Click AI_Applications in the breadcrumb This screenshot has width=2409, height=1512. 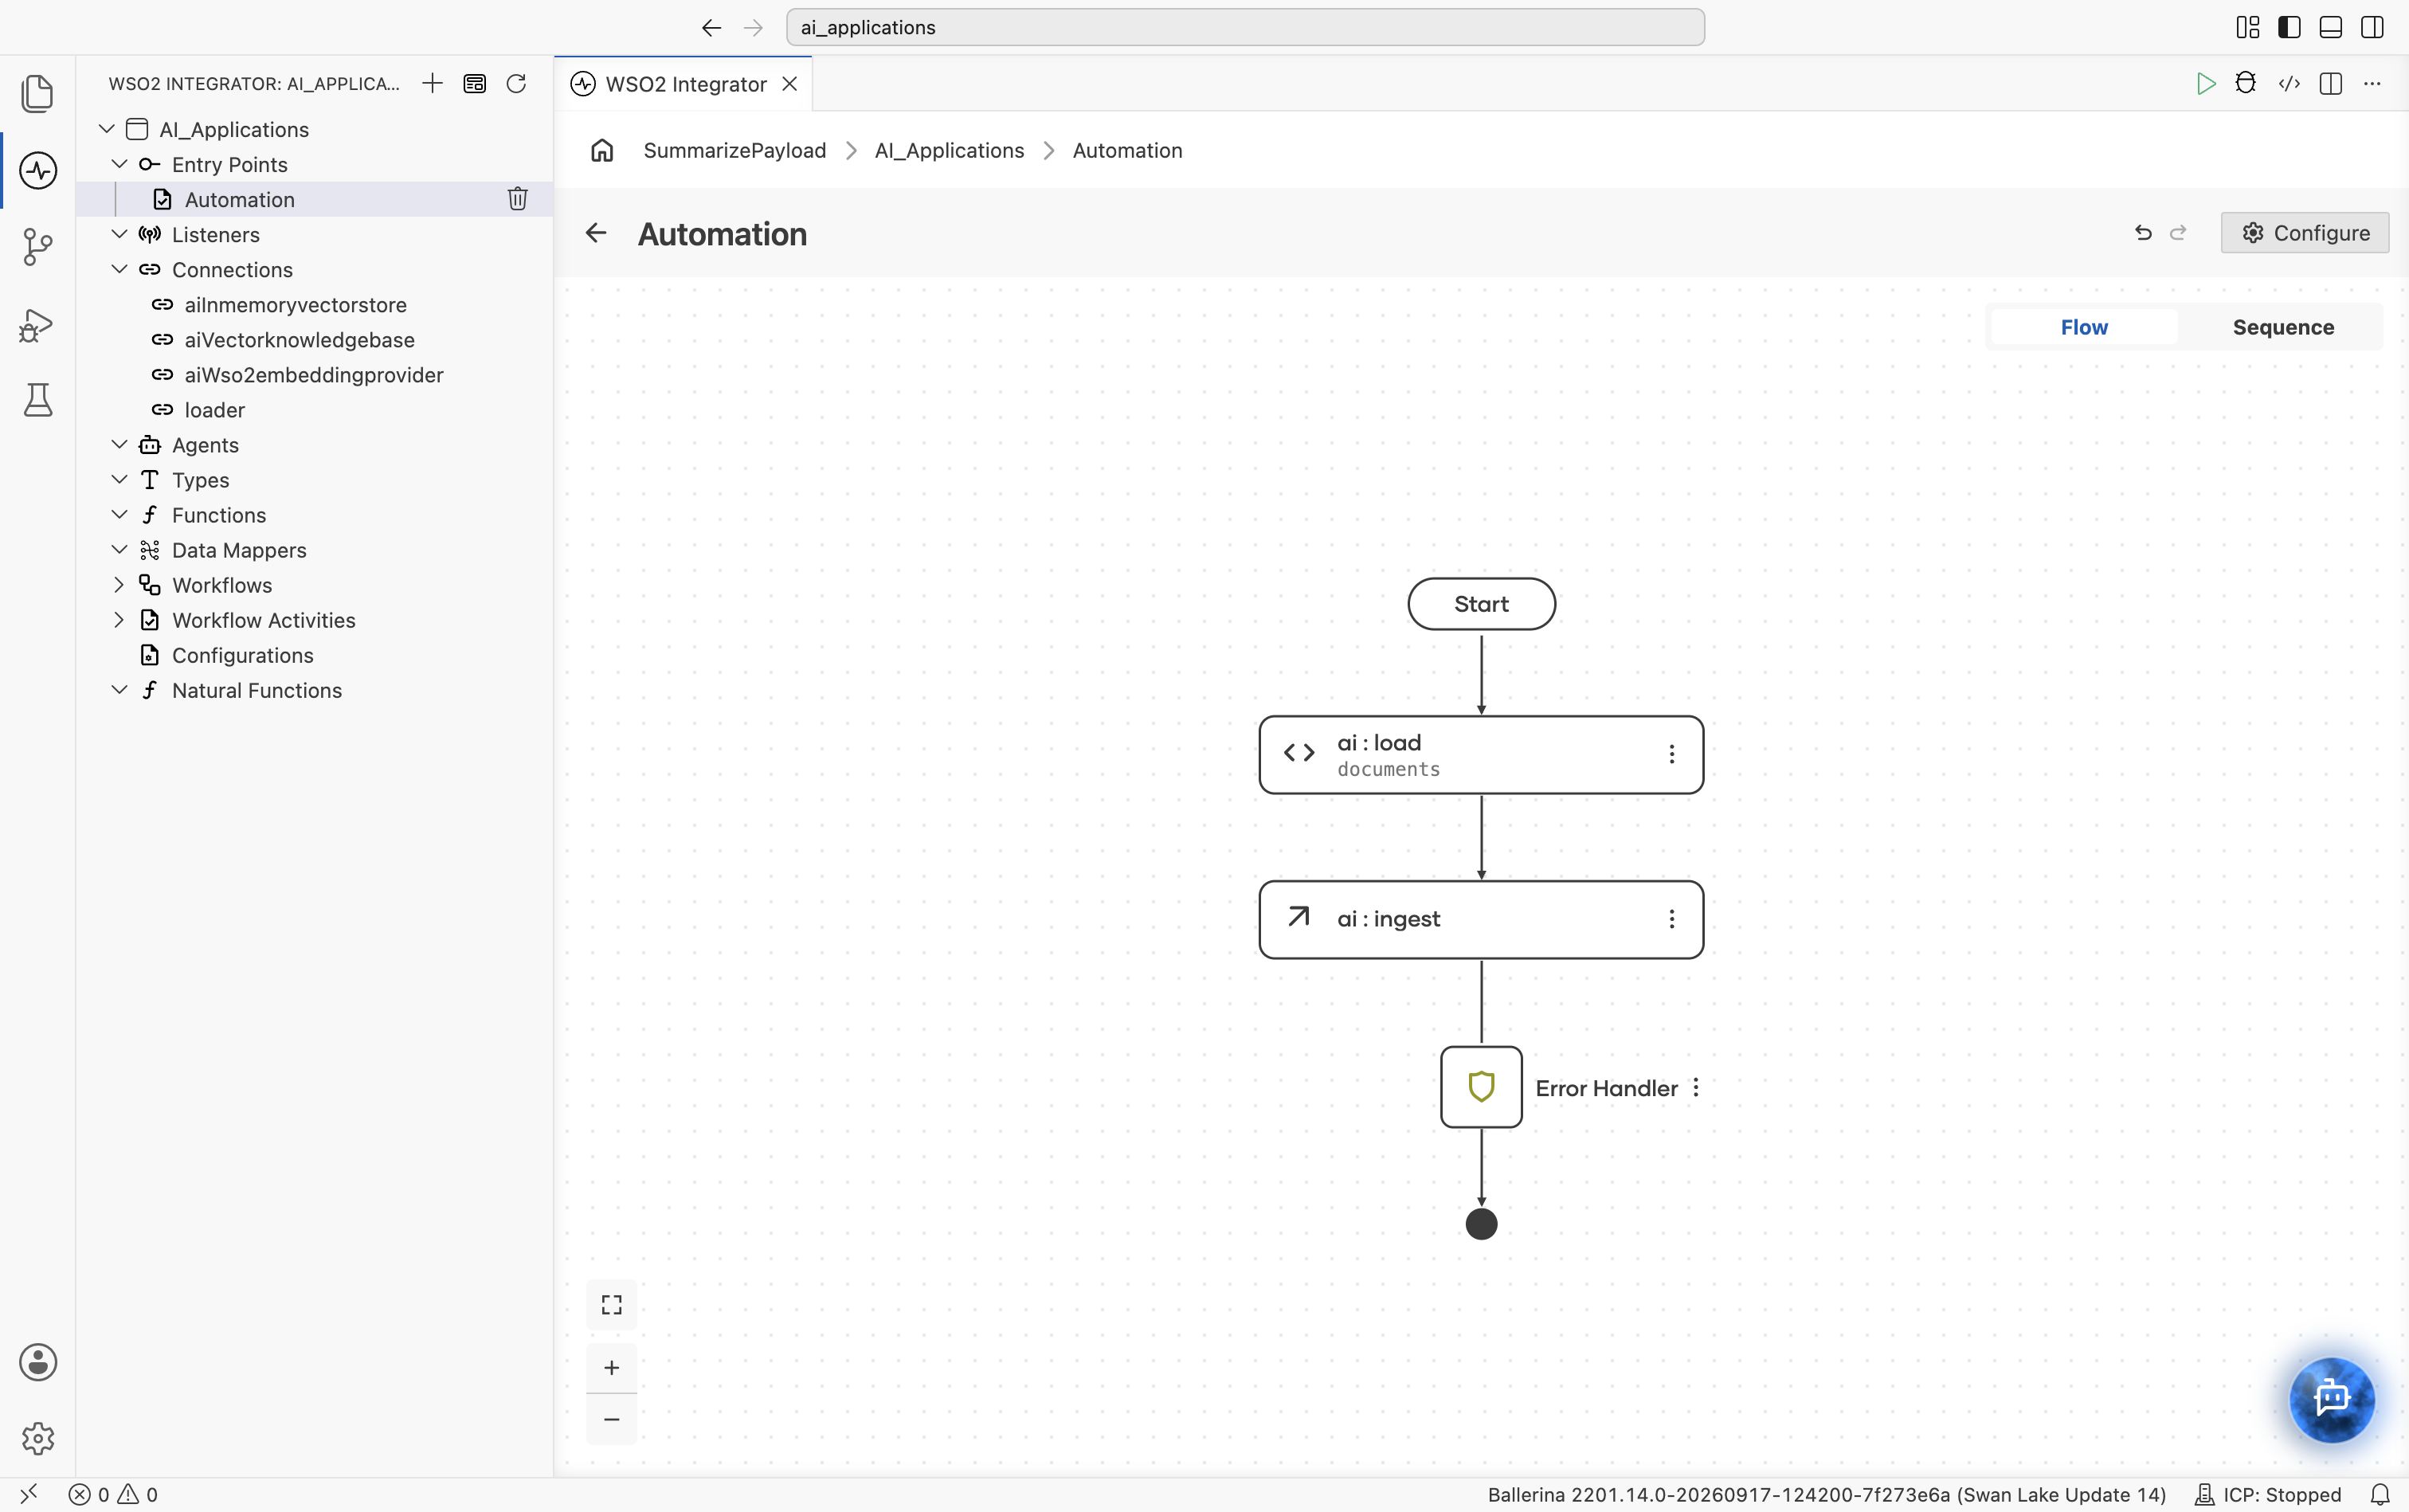pyautogui.click(x=949, y=150)
